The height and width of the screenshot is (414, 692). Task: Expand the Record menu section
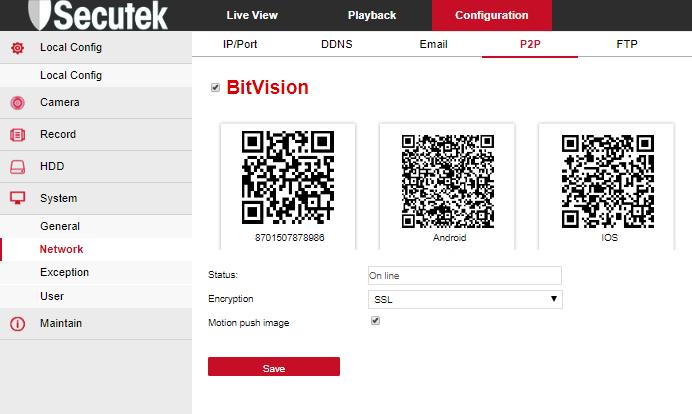pyautogui.click(x=96, y=135)
